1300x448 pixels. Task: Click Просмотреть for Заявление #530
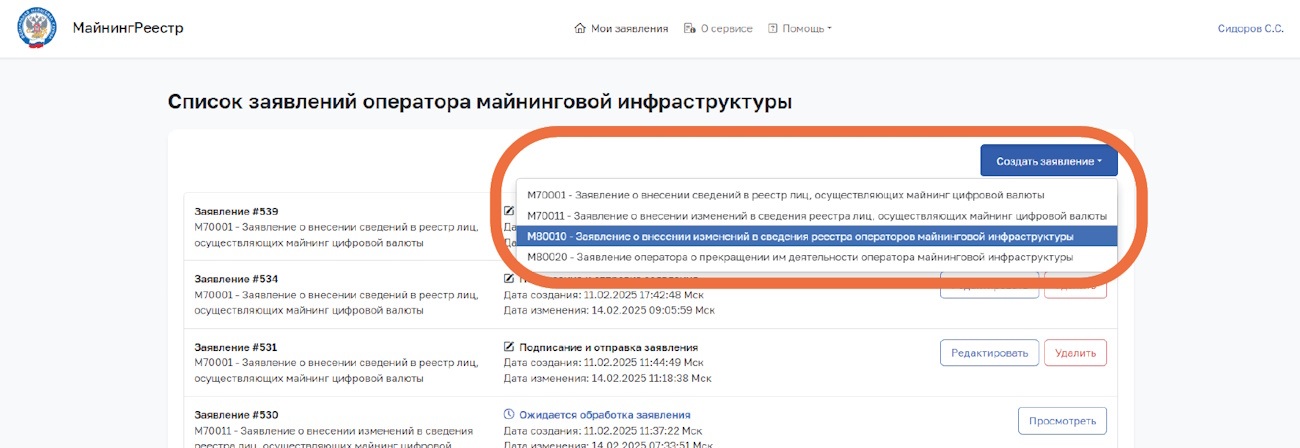pyautogui.click(x=1062, y=421)
